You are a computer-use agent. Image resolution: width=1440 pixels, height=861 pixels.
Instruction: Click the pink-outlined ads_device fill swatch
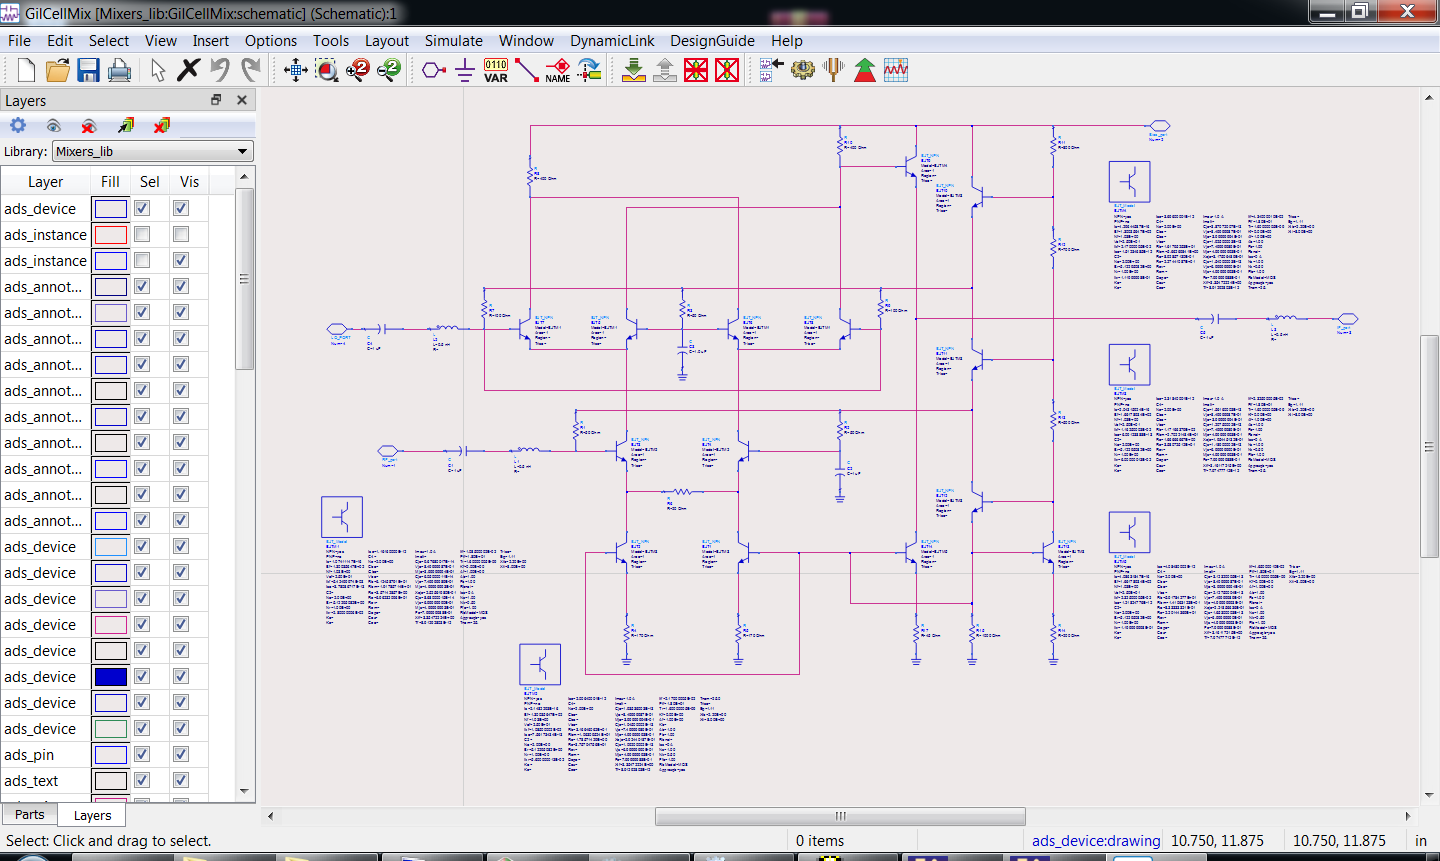tap(110, 624)
